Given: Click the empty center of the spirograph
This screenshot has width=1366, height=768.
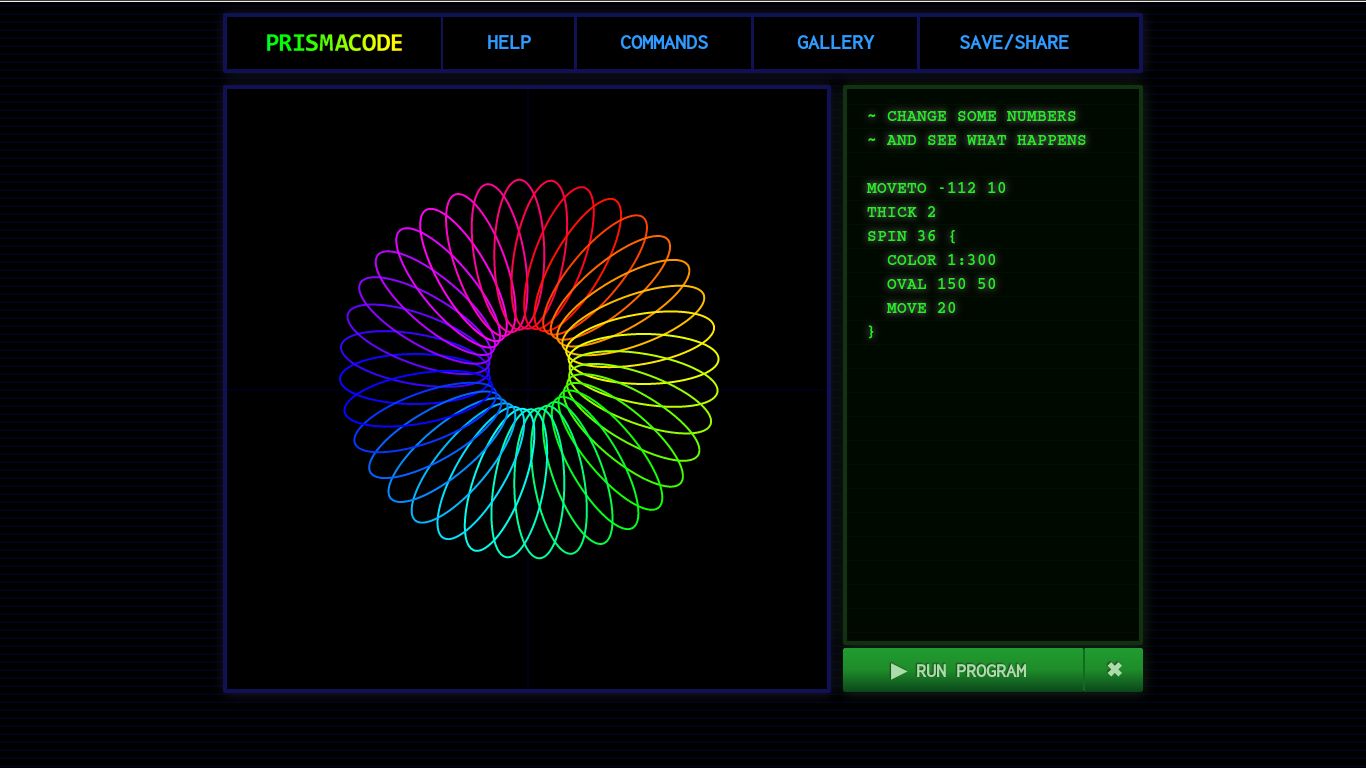Looking at the screenshot, I should coord(528,369).
